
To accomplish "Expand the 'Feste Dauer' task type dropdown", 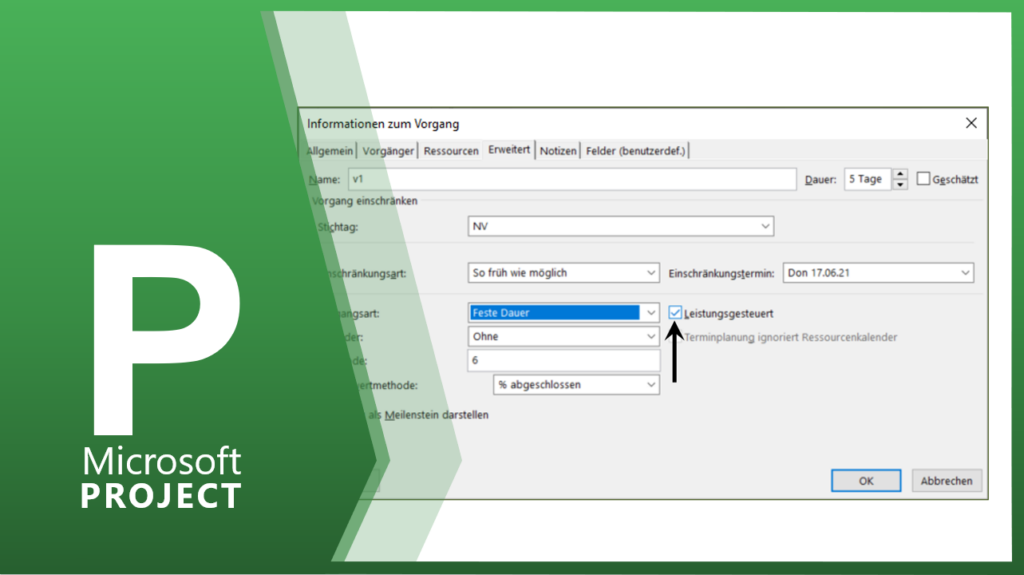I will (563, 312).
